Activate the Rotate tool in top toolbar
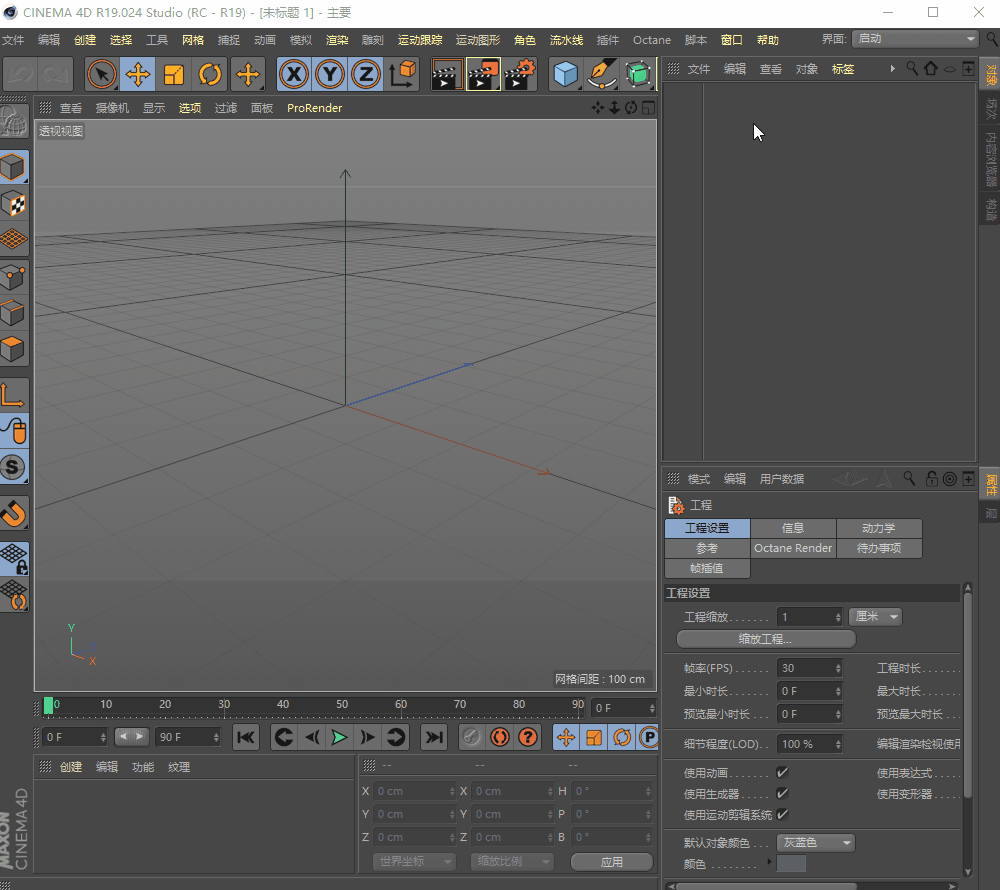 (x=210, y=75)
